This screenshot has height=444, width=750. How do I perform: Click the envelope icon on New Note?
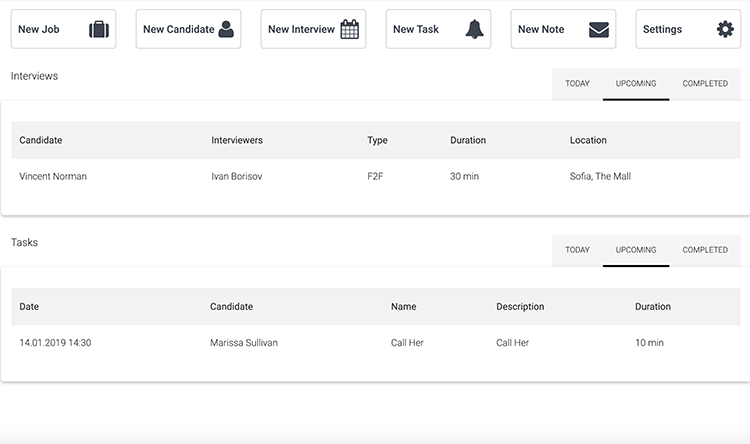(x=599, y=29)
